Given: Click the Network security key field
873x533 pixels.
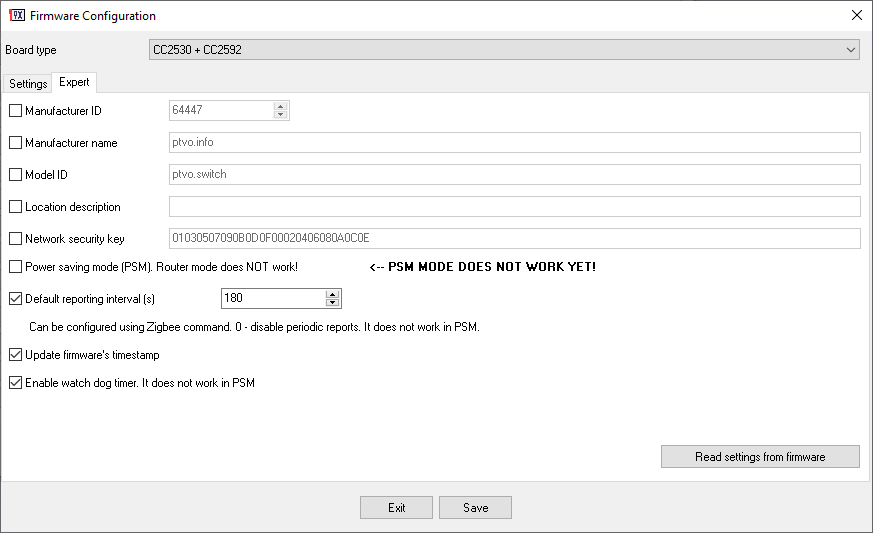Looking at the screenshot, I should (514, 238).
